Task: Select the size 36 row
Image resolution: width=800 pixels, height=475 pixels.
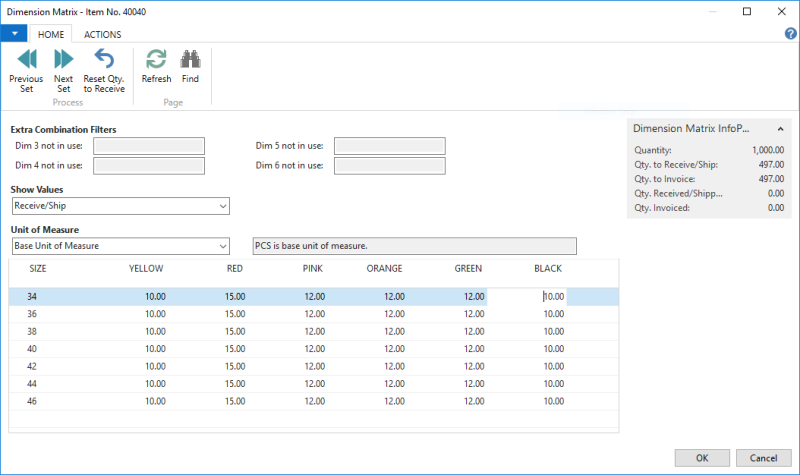Action: pos(314,314)
